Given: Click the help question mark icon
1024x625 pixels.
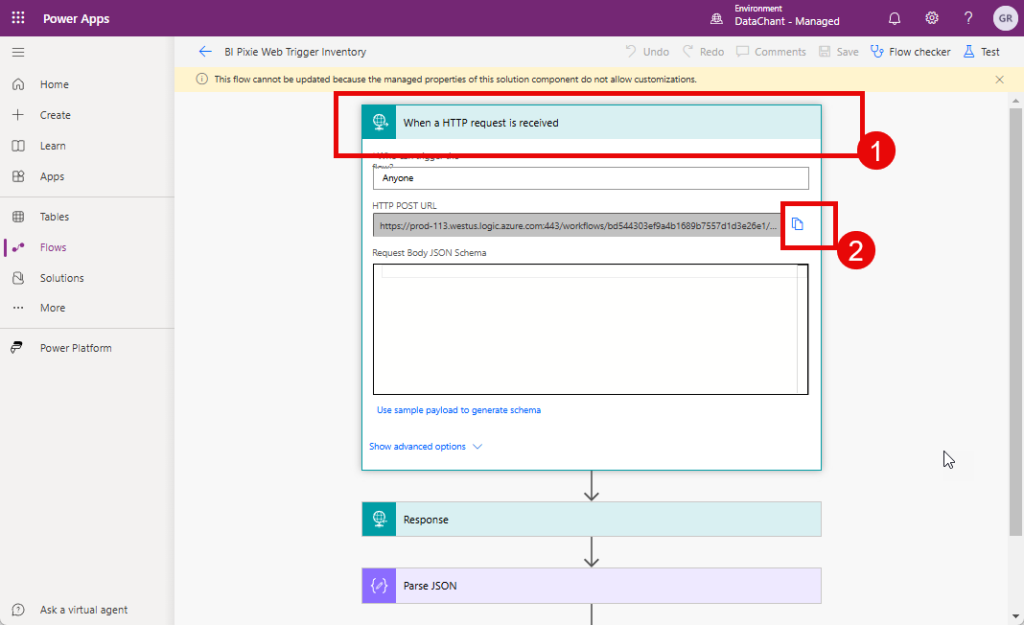Looking at the screenshot, I should [x=968, y=18].
